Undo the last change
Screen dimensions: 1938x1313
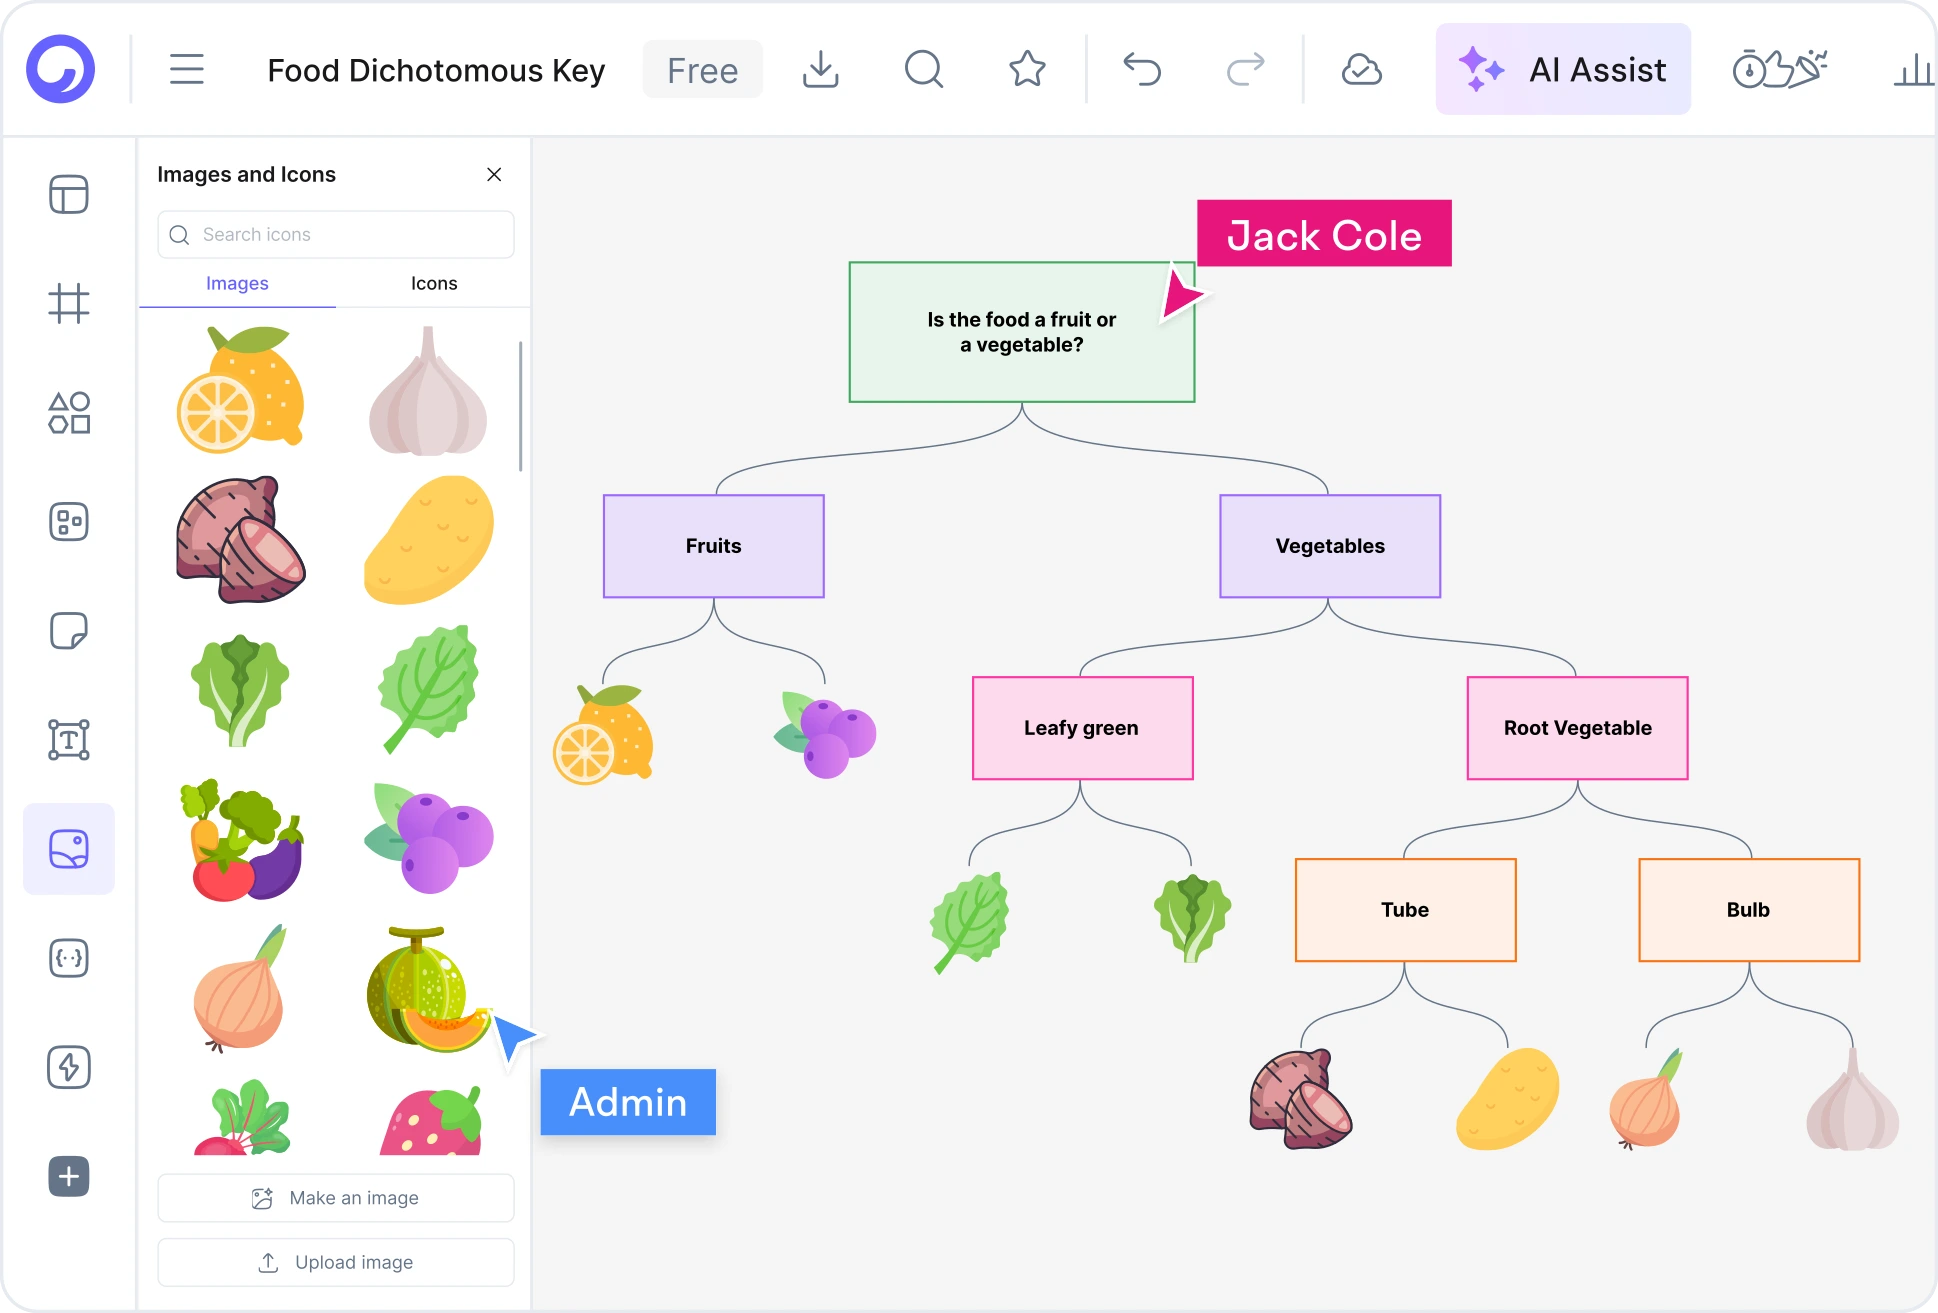pyautogui.click(x=1142, y=69)
